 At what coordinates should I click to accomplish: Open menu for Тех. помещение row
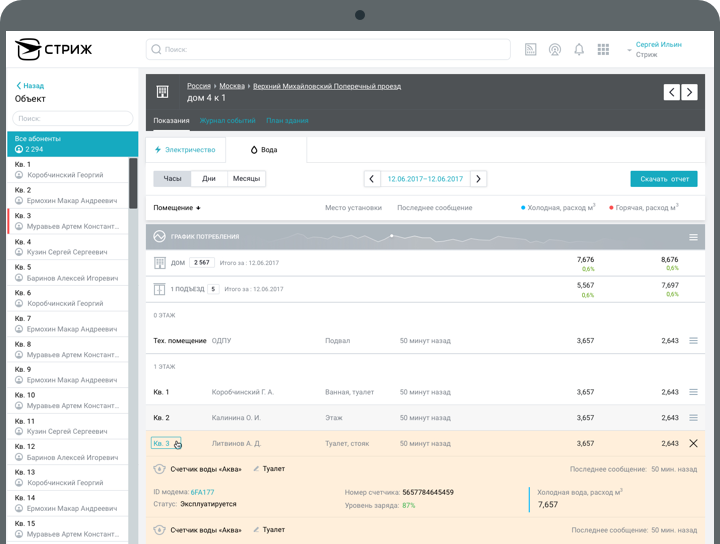tap(693, 341)
